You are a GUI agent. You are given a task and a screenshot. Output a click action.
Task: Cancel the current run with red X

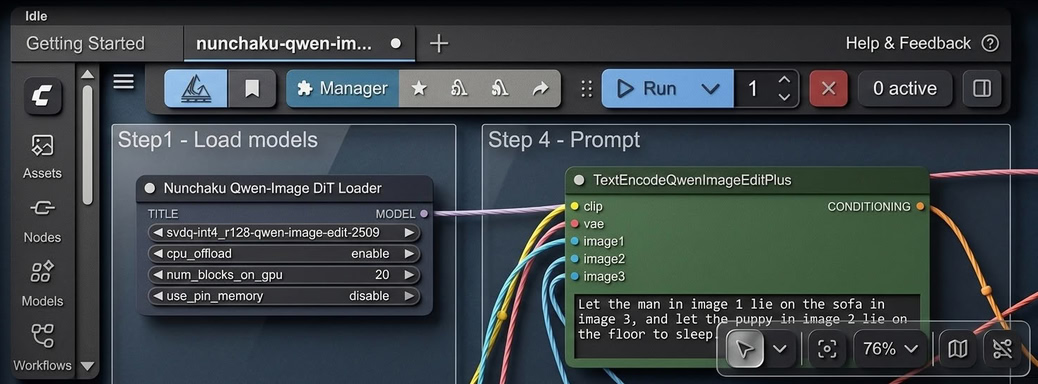pos(828,89)
